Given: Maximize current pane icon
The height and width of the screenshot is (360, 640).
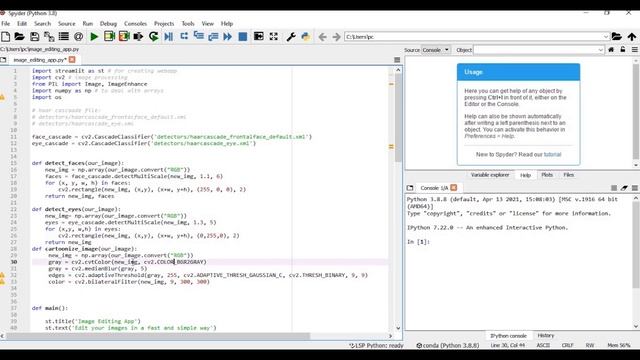Looking at the screenshot, I should [x=258, y=37].
